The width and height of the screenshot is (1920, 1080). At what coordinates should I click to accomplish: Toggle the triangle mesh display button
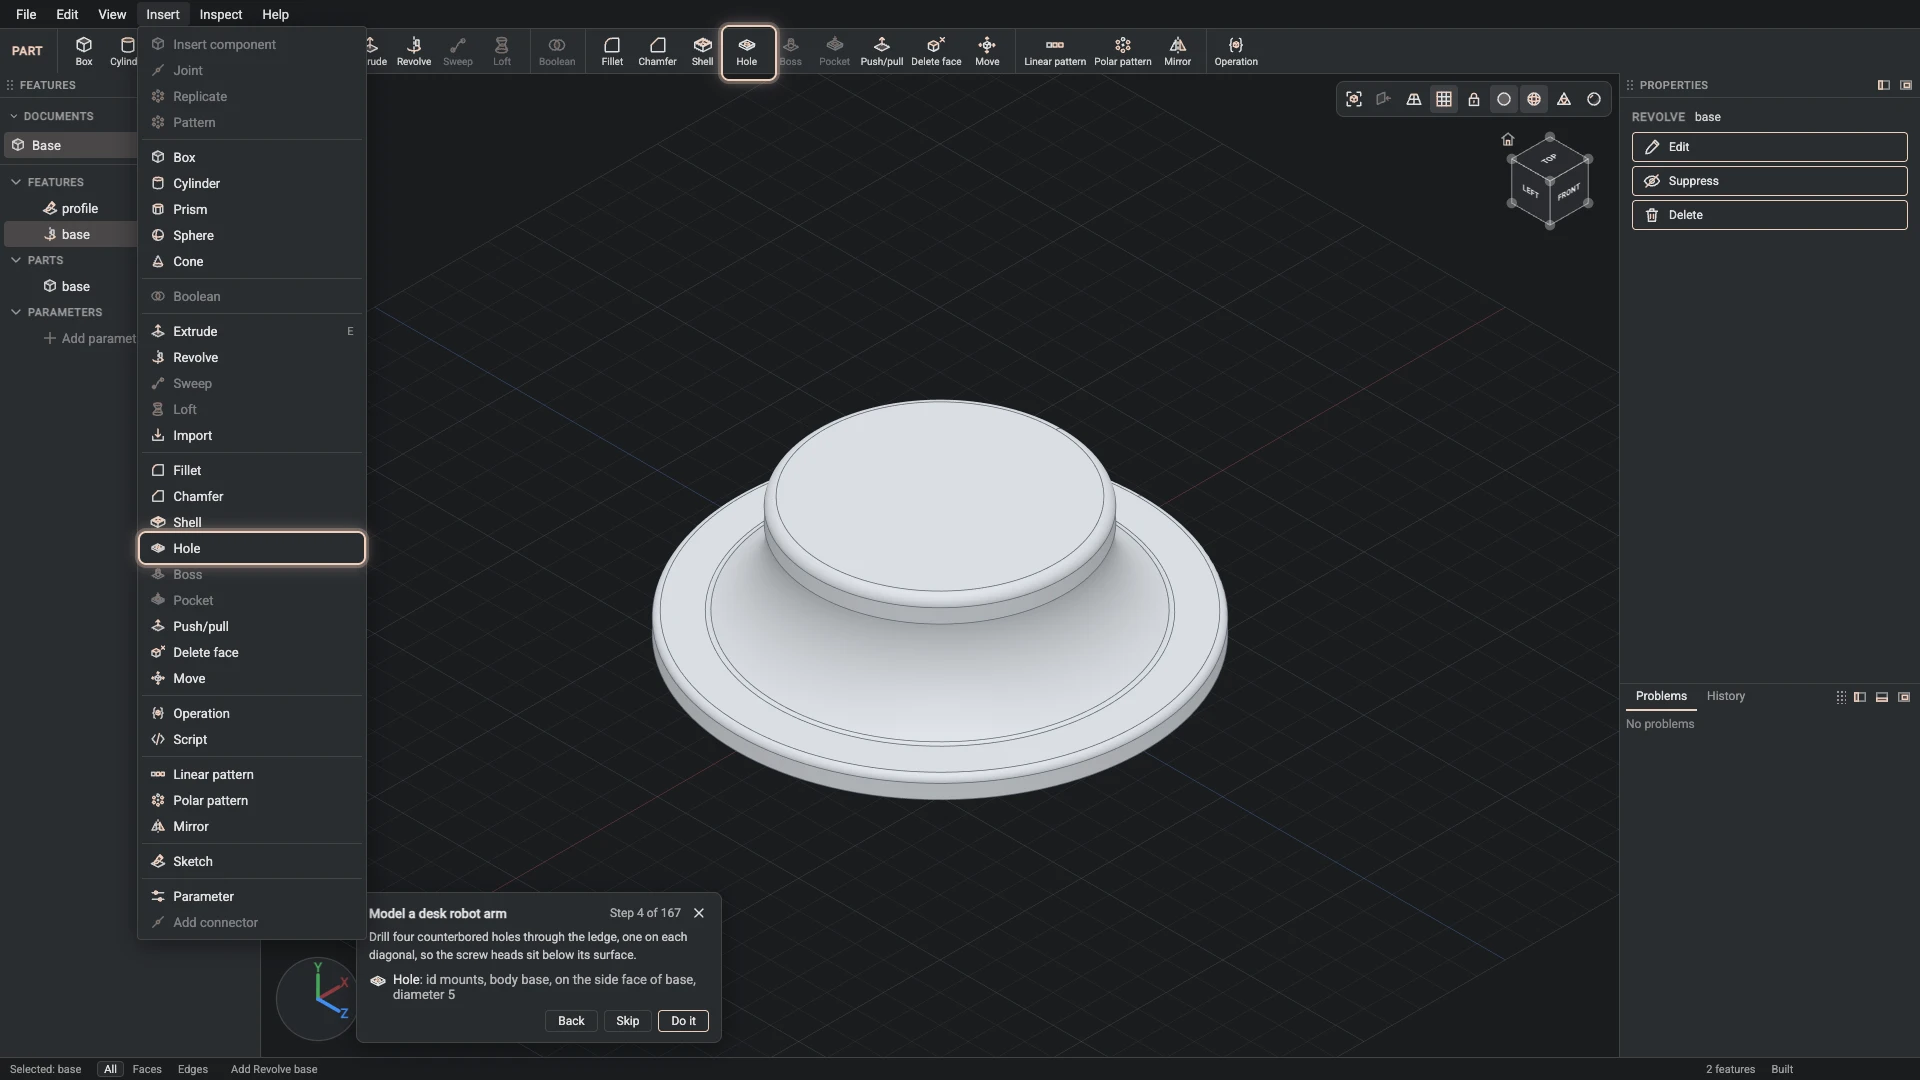[x=1564, y=99]
